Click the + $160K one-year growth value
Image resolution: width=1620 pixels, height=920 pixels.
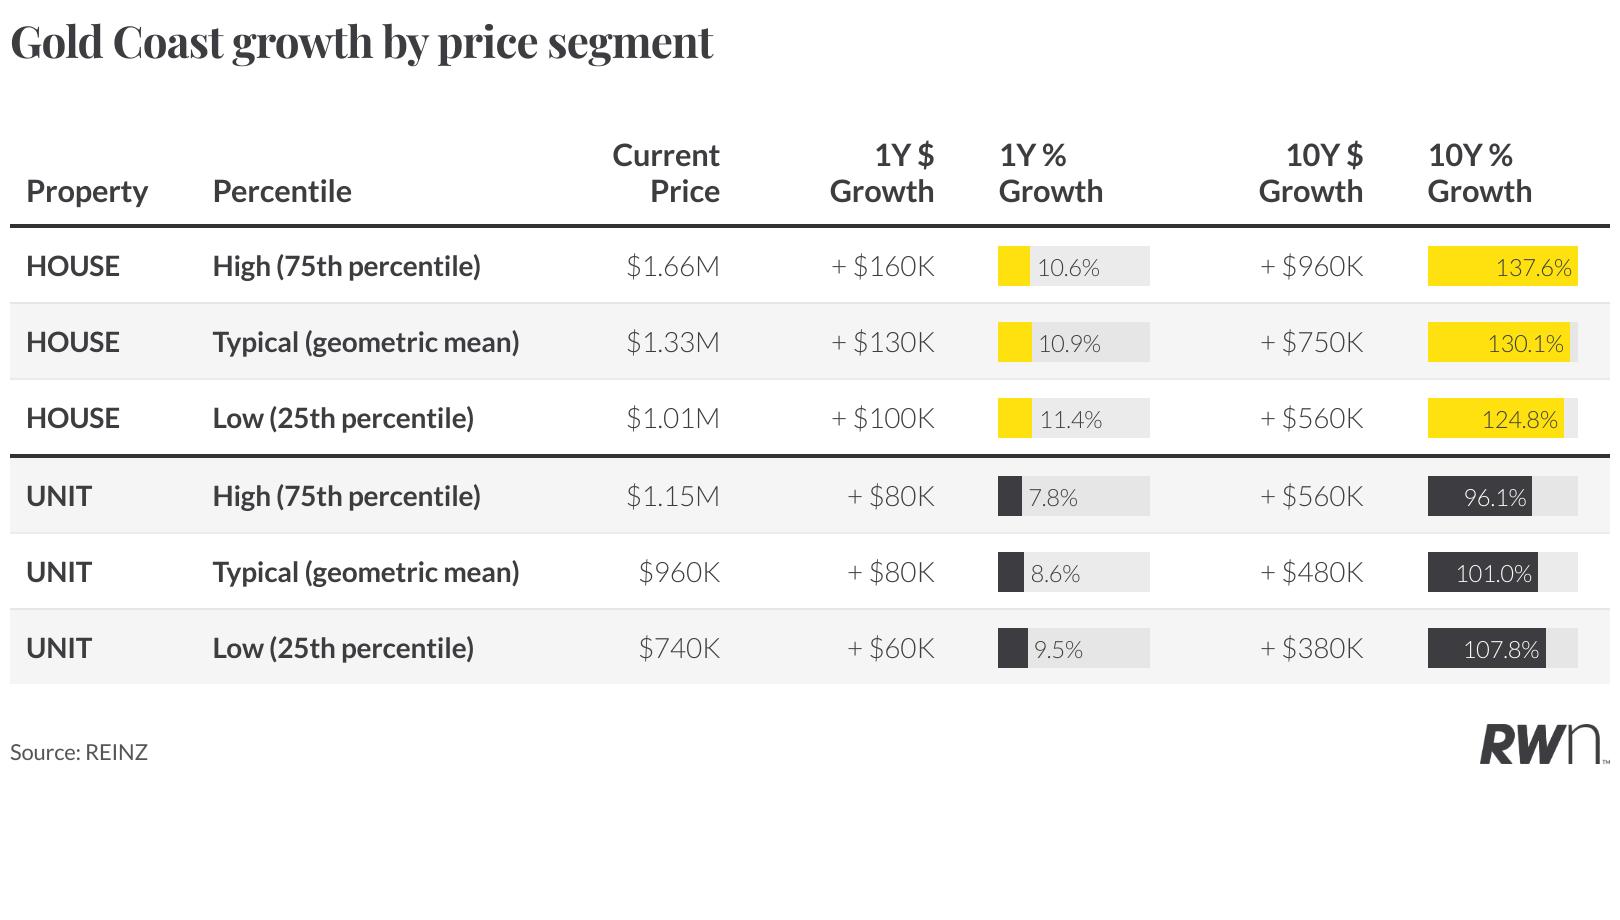tap(883, 267)
